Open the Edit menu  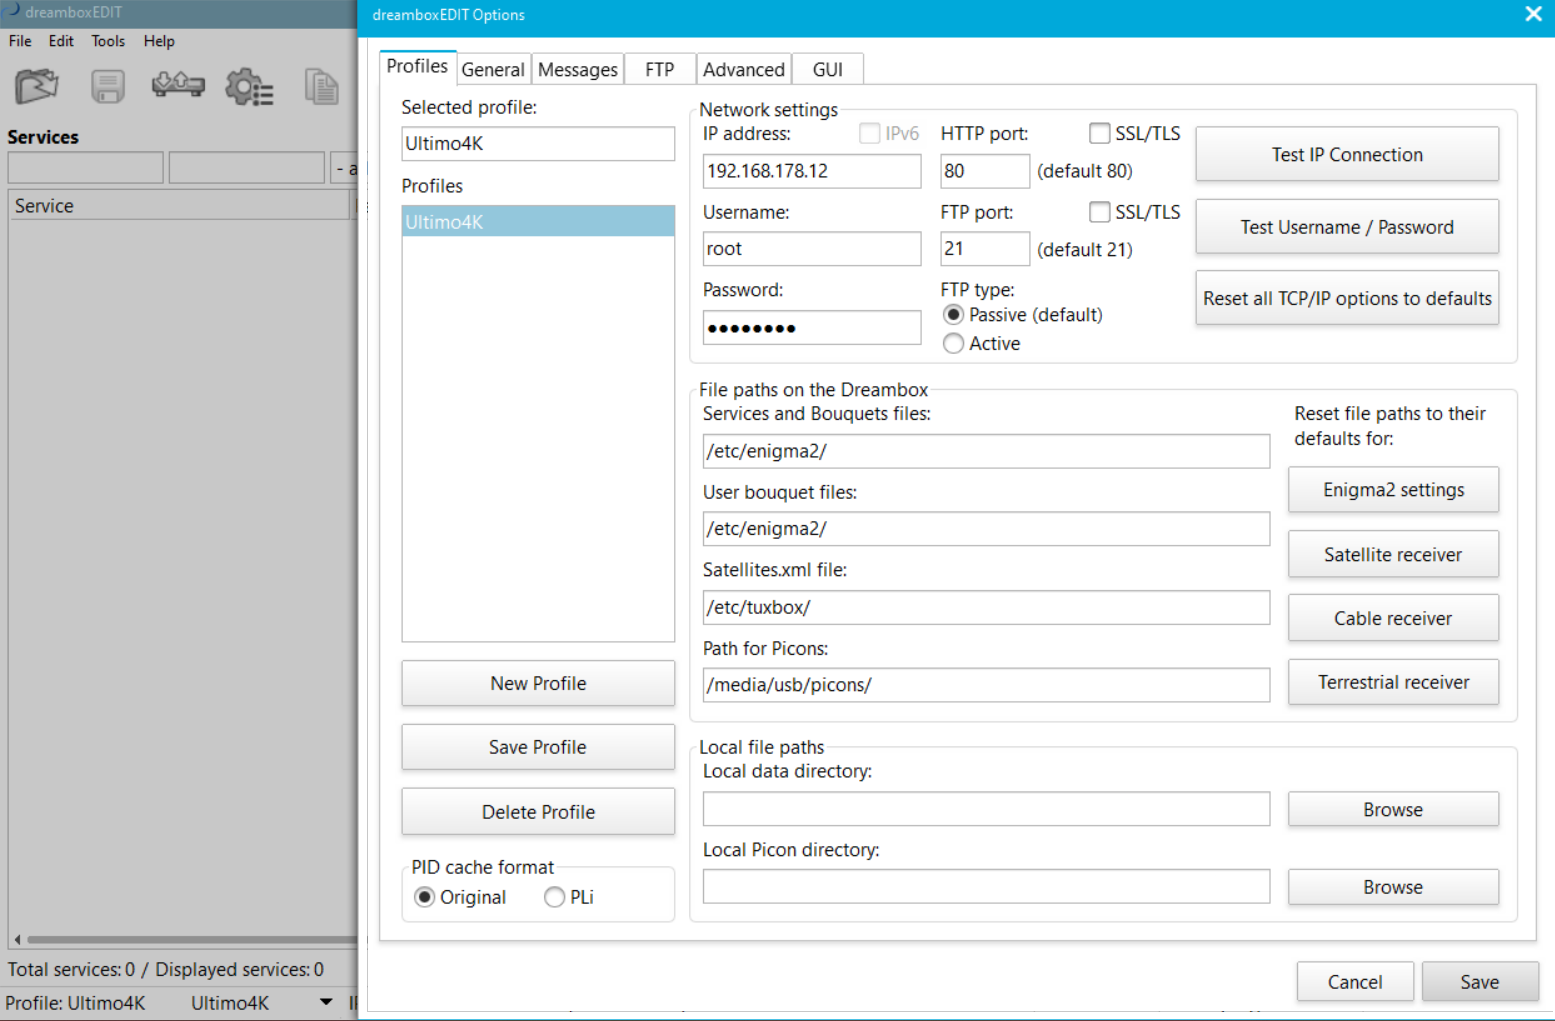tap(61, 41)
